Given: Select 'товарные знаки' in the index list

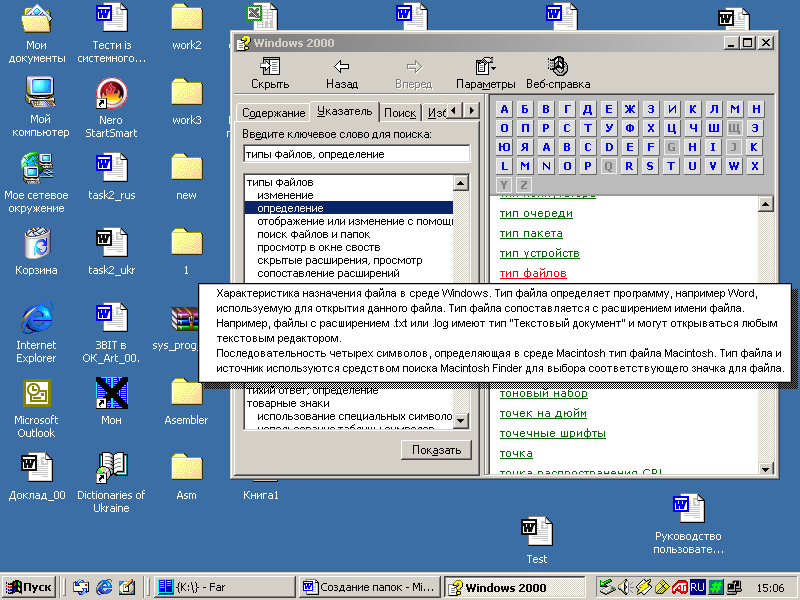Looking at the screenshot, I should point(288,404).
